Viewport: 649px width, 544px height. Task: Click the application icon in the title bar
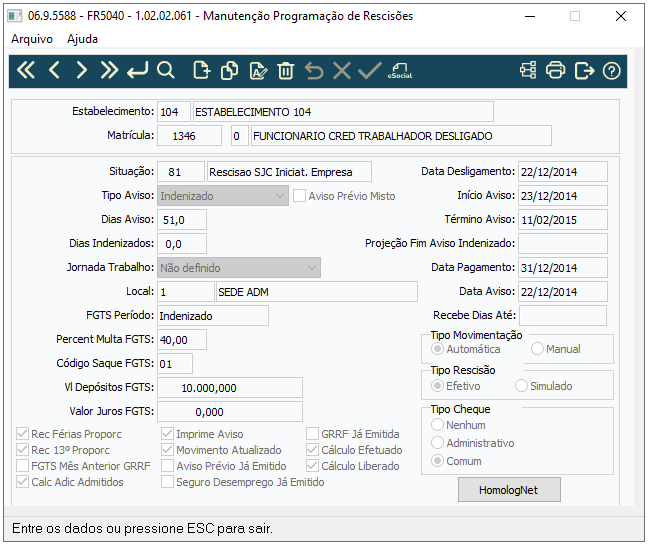pyautogui.click(x=15, y=16)
